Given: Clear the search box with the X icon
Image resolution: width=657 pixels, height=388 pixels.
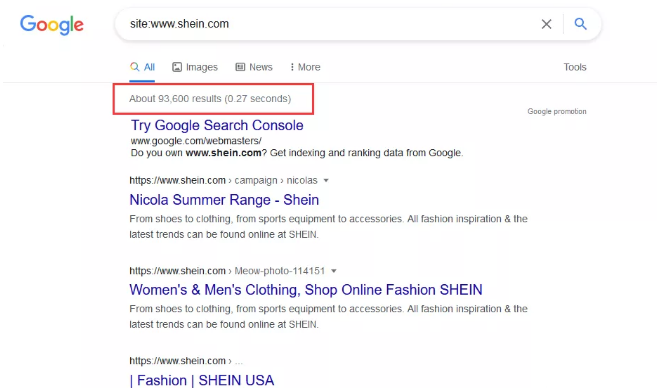Looking at the screenshot, I should tap(546, 24).
